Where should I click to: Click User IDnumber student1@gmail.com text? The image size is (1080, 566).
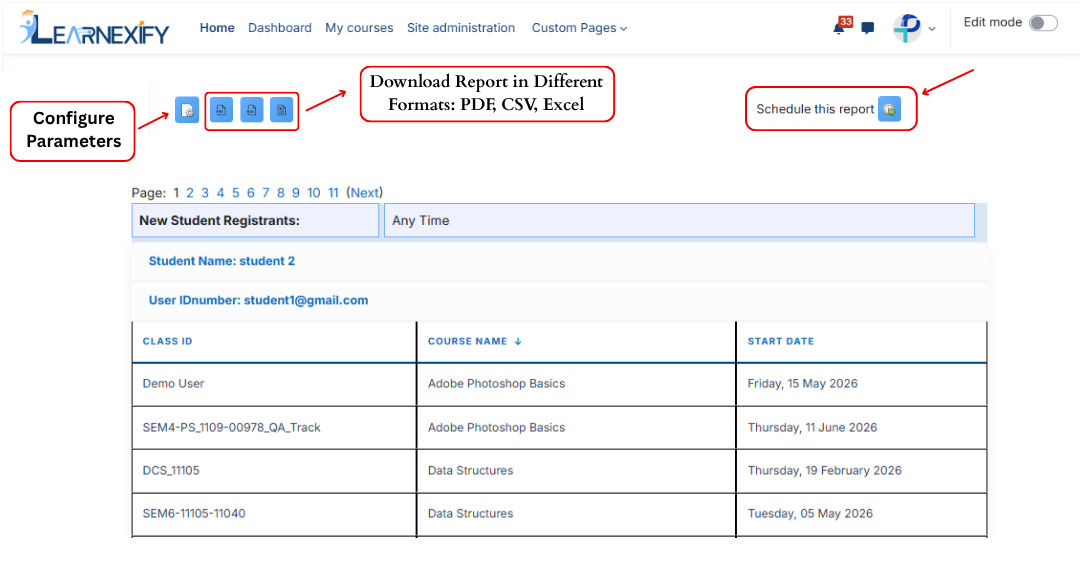(258, 300)
